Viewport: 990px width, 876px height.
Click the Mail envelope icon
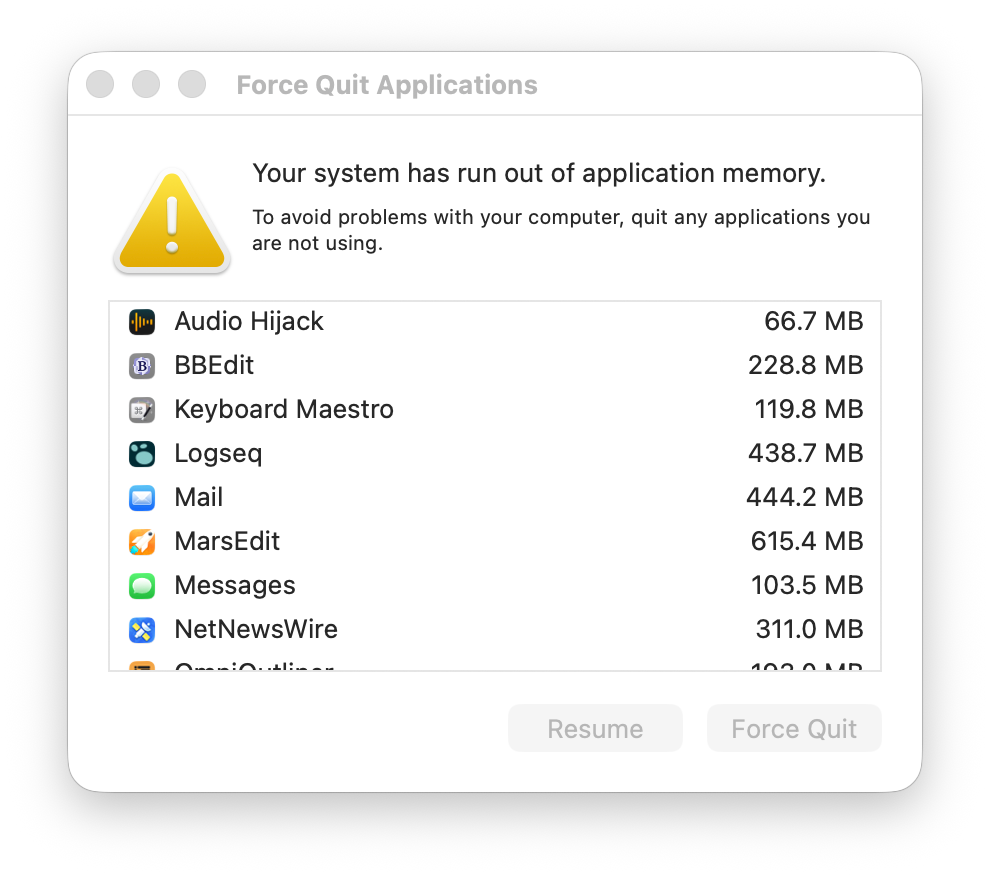[142, 498]
